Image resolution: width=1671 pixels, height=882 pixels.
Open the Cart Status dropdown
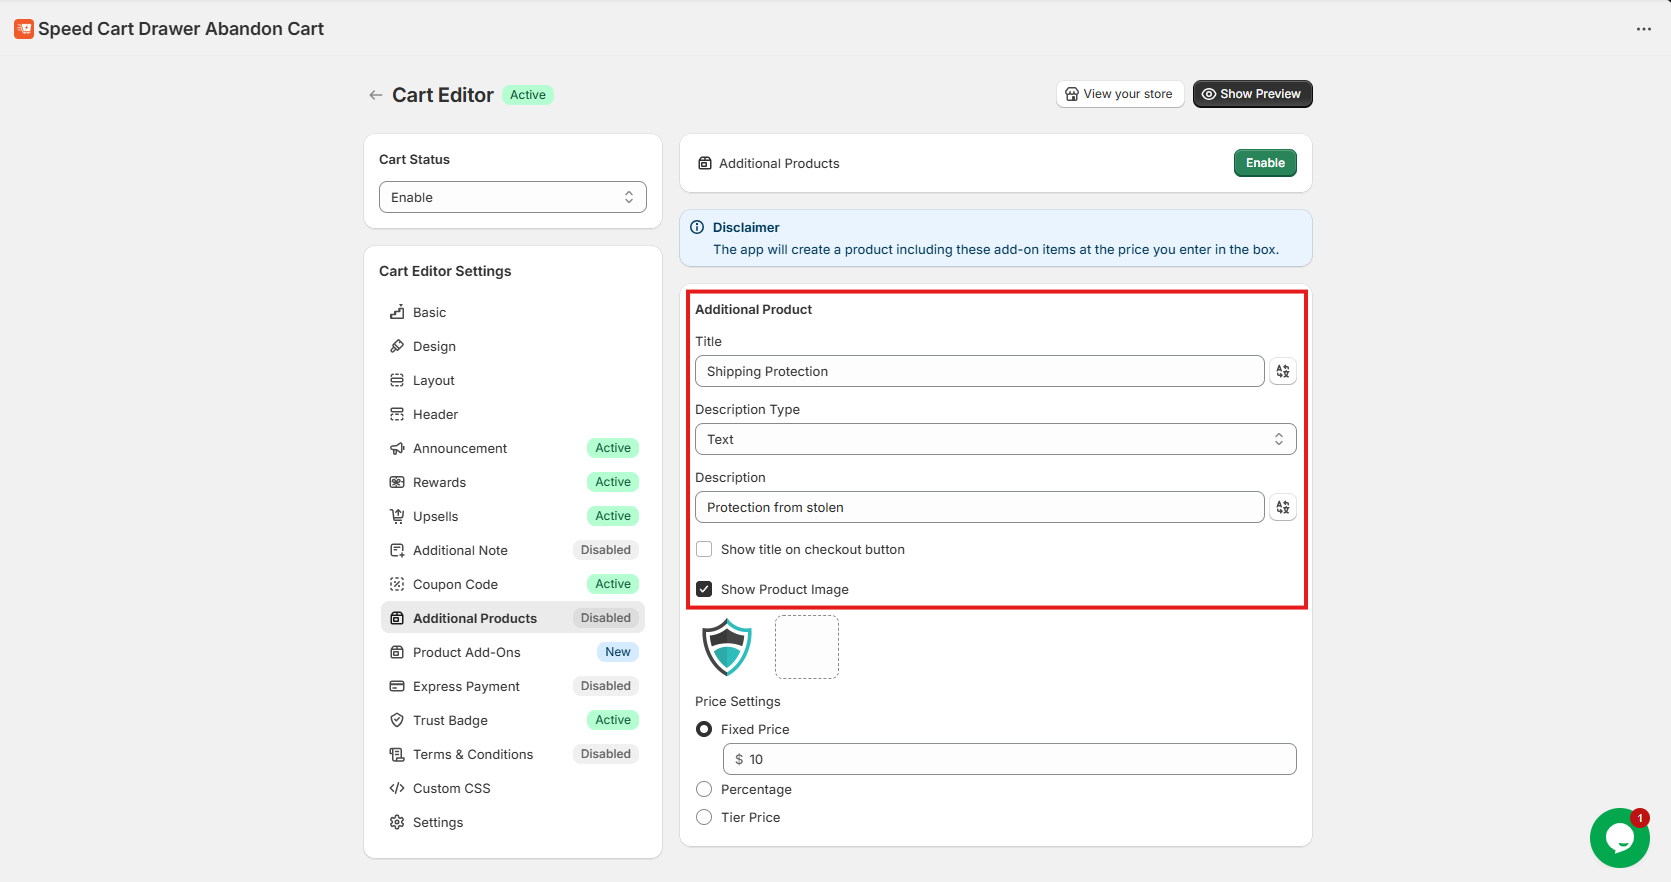(x=512, y=197)
